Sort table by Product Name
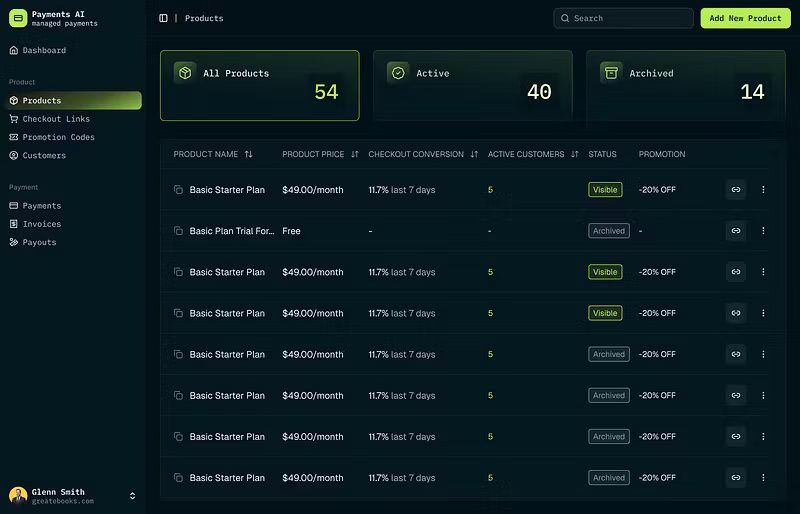The width and height of the screenshot is (800, 514). [248, 154]
